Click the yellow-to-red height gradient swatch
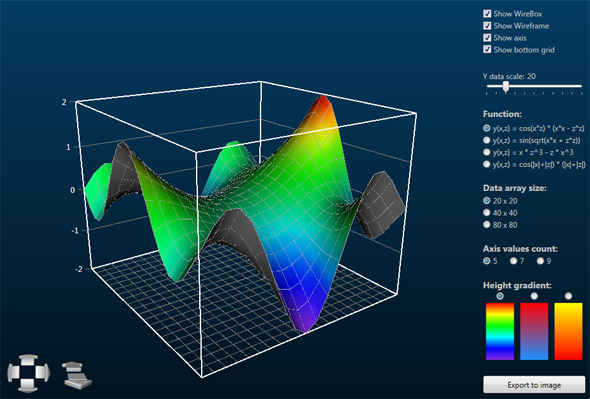590x399 pixels. point(568,331)
